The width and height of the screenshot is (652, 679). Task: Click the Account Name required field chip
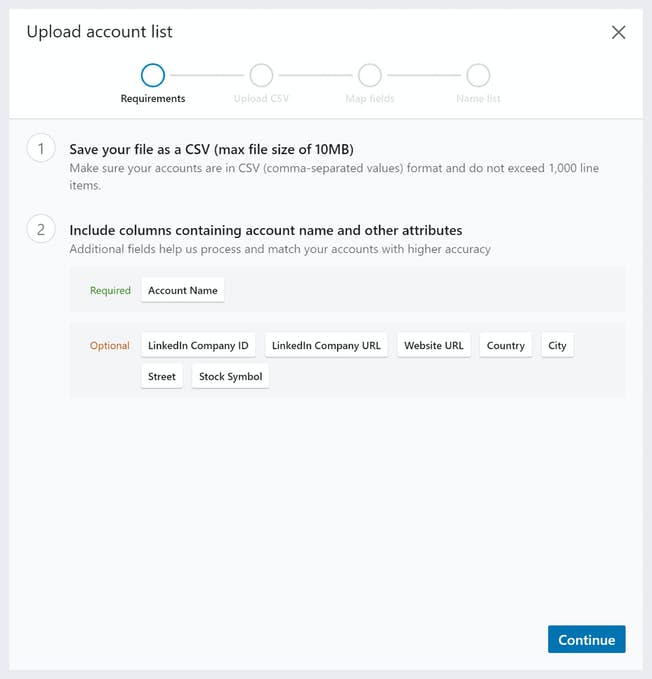coord(183,291)
